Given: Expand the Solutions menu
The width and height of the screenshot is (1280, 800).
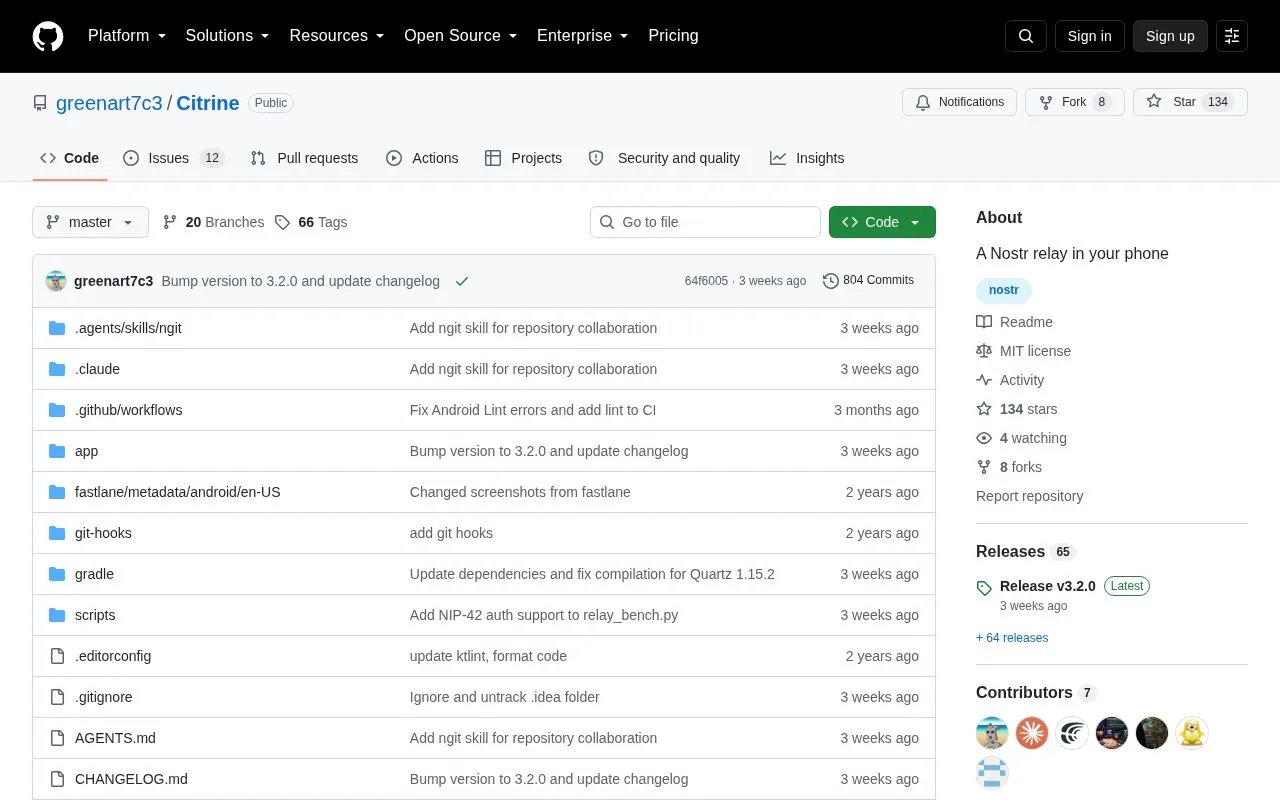Looking at the screenshot, I should (228, 36).
